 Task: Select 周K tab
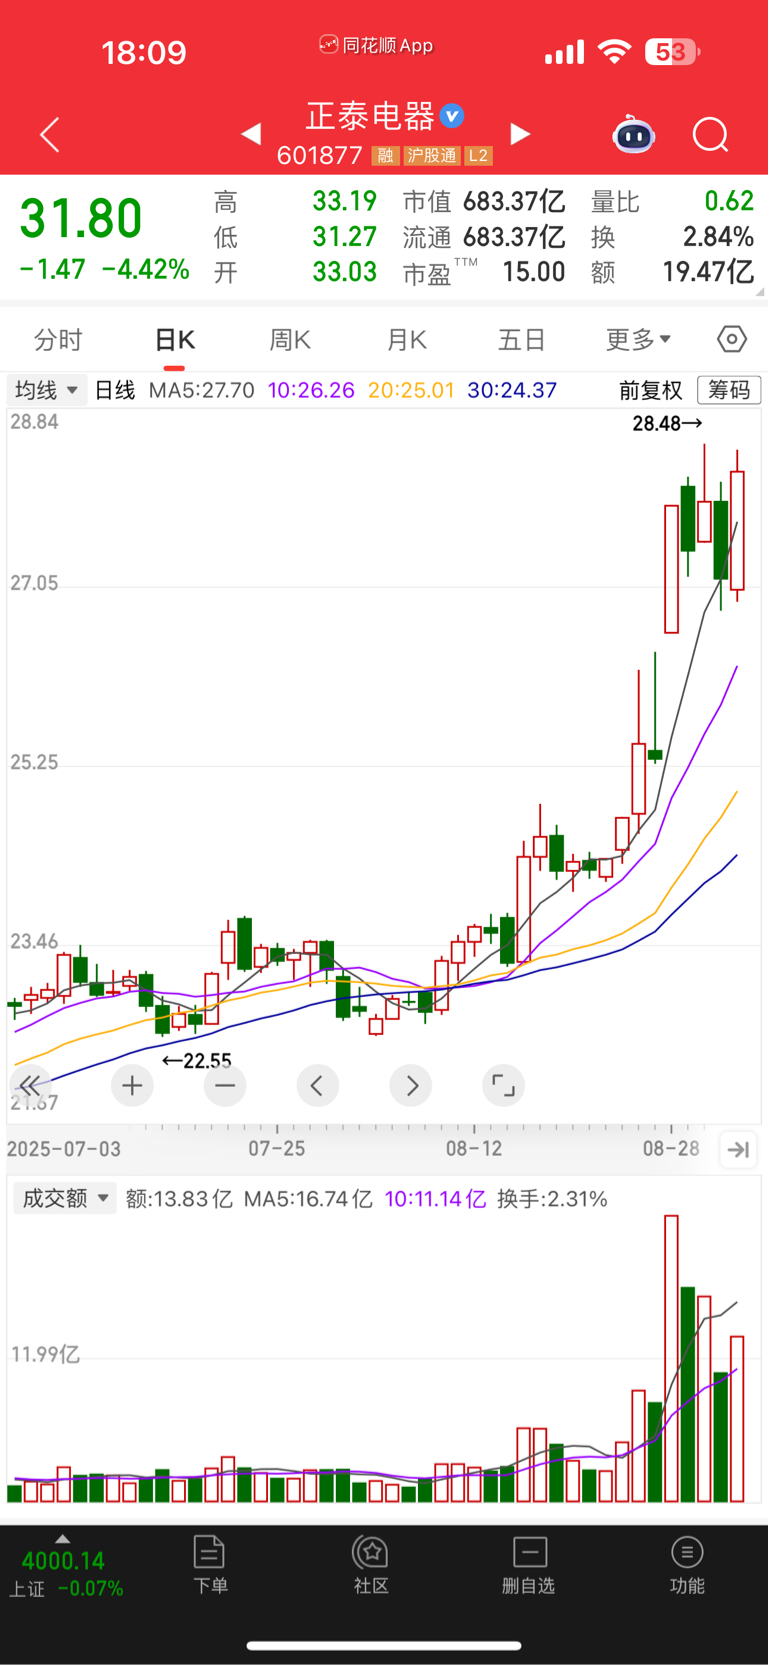point(290,340)
